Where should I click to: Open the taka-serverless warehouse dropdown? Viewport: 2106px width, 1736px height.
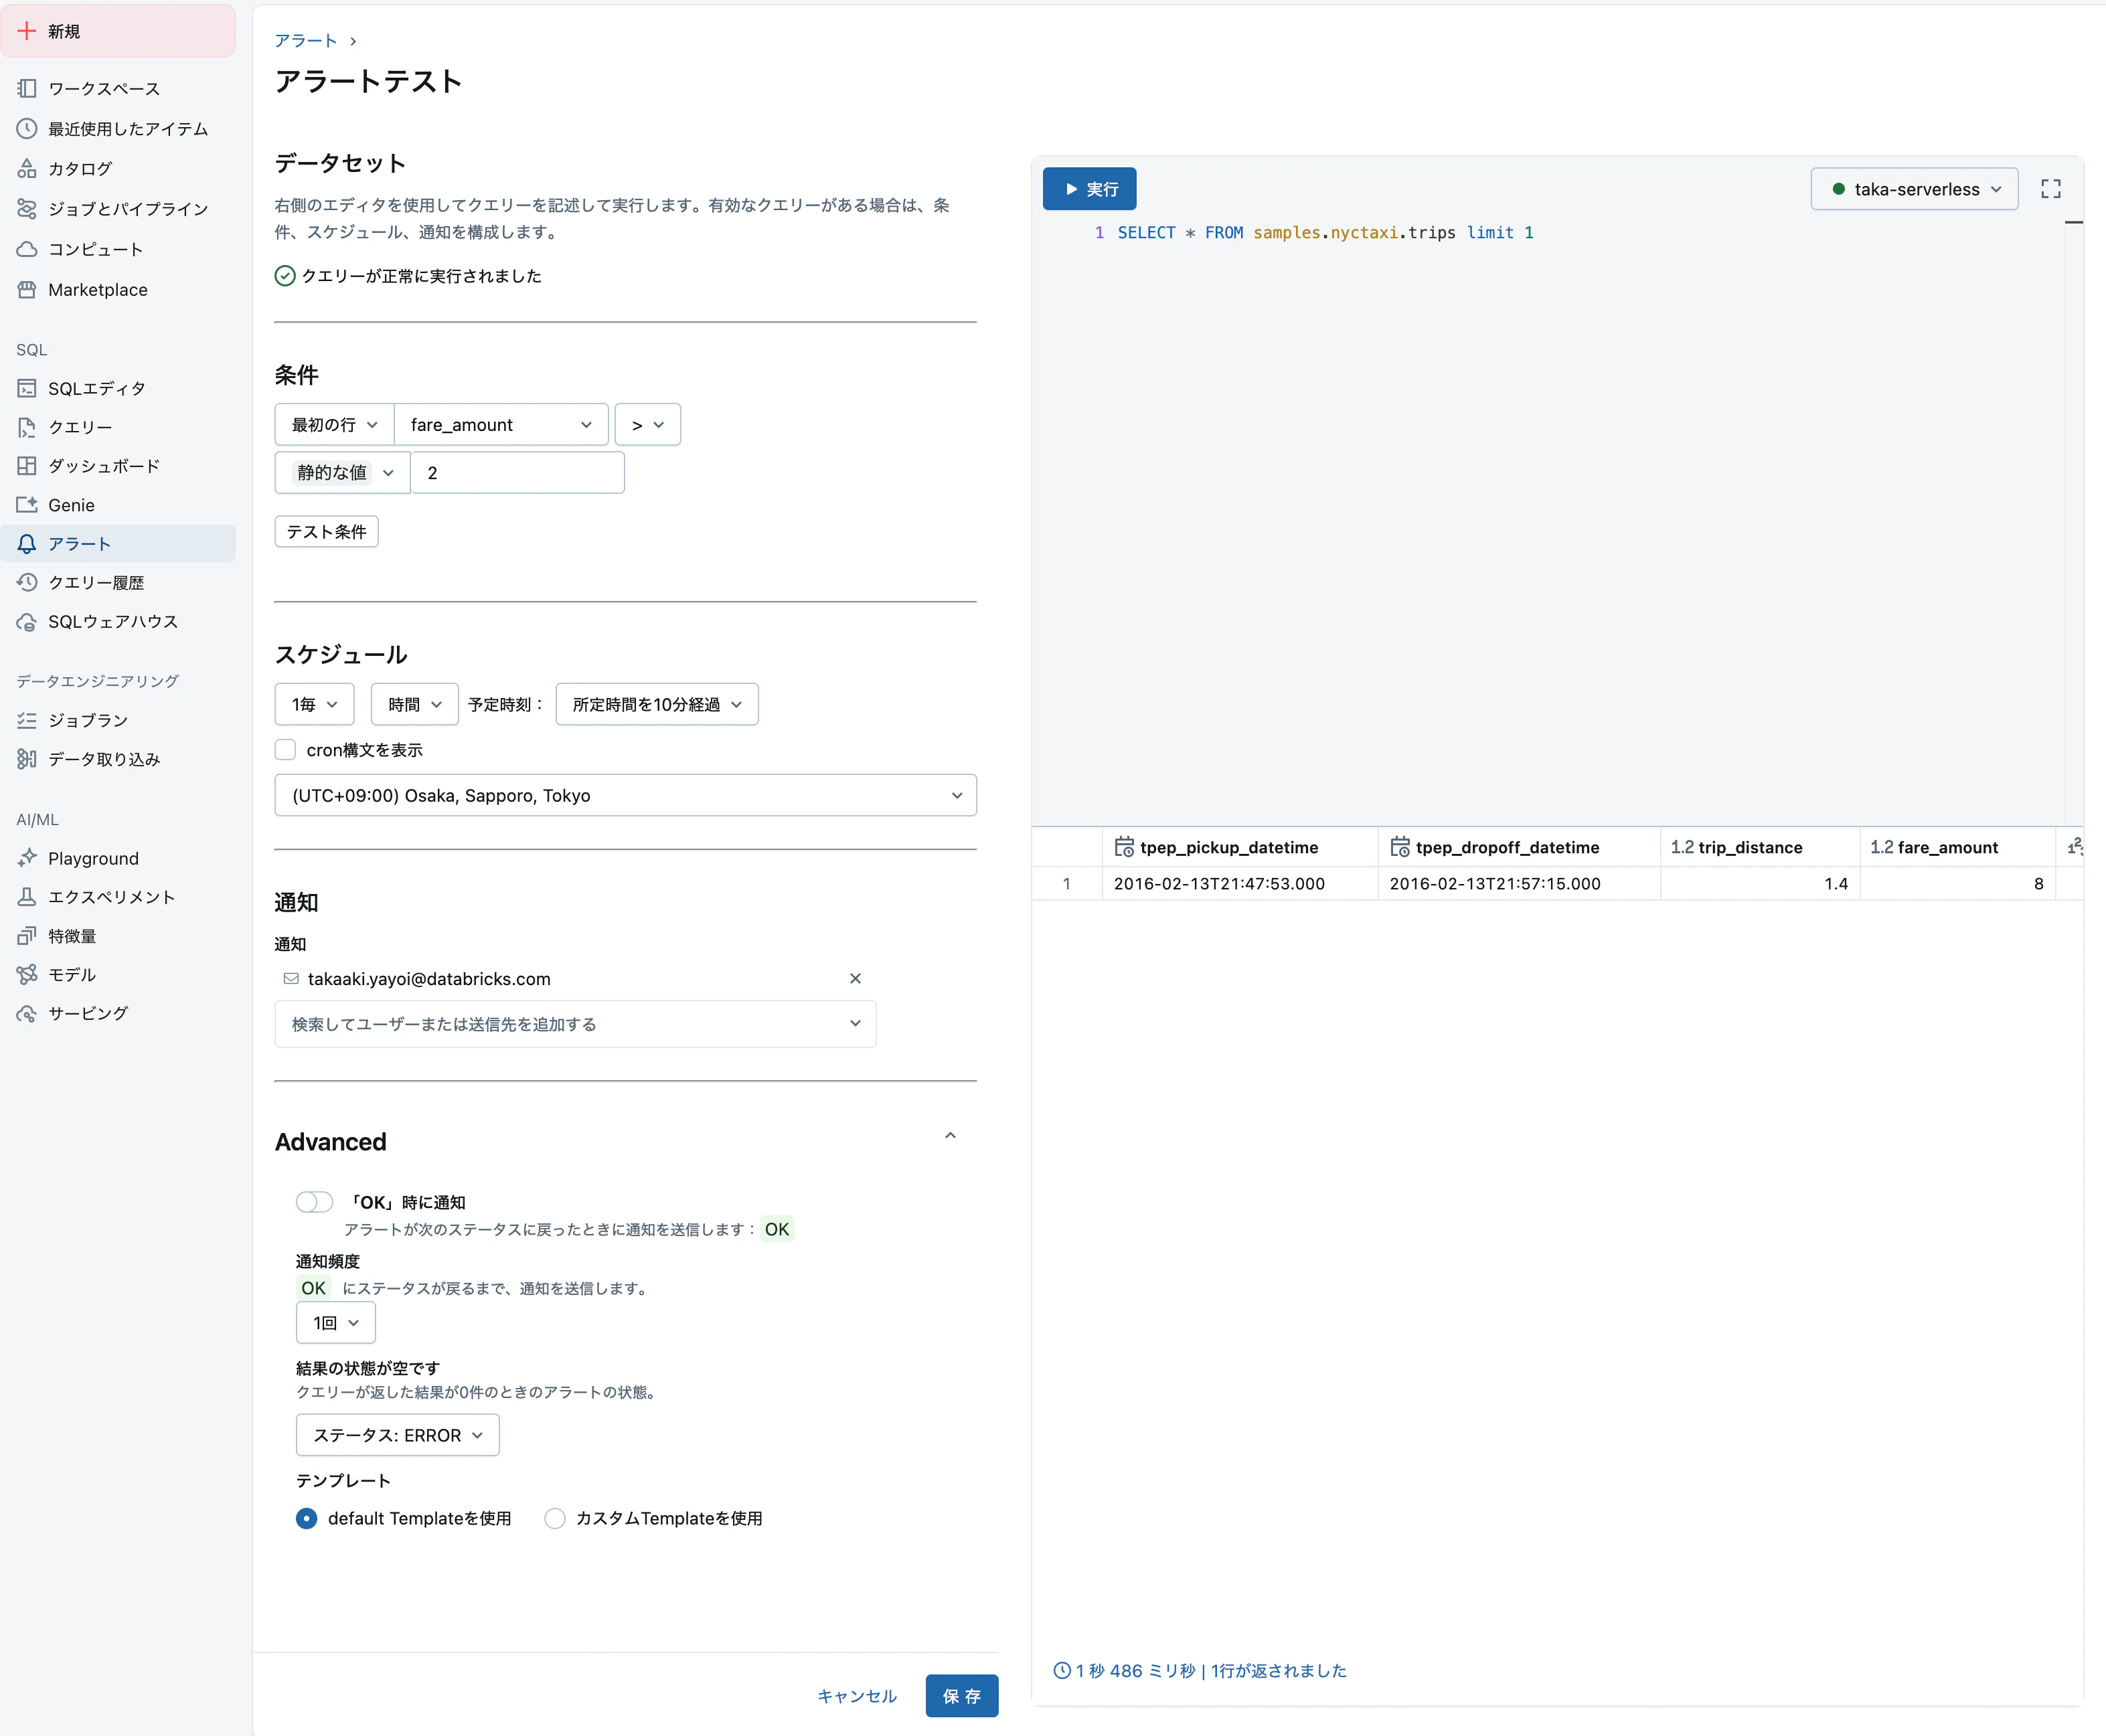click(1914, 189)
